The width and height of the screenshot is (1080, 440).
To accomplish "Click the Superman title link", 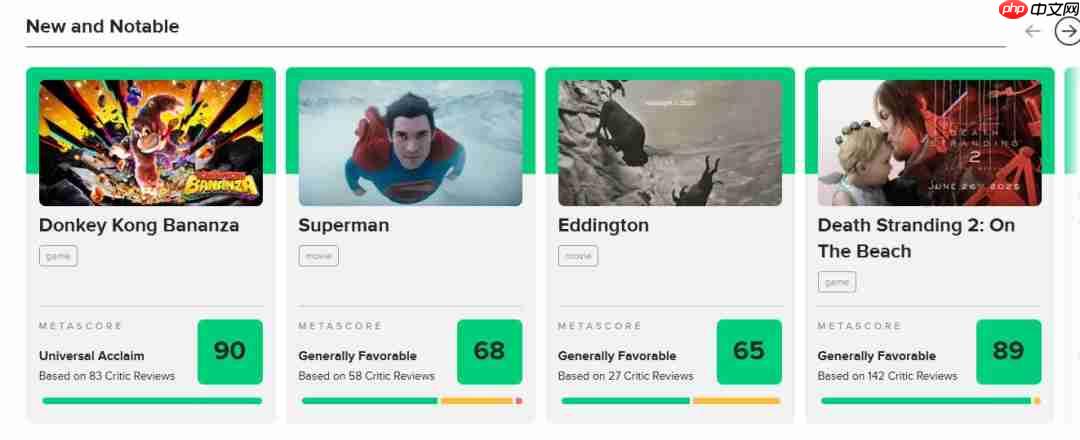I will pyautogui.click(x=344, y=225).
